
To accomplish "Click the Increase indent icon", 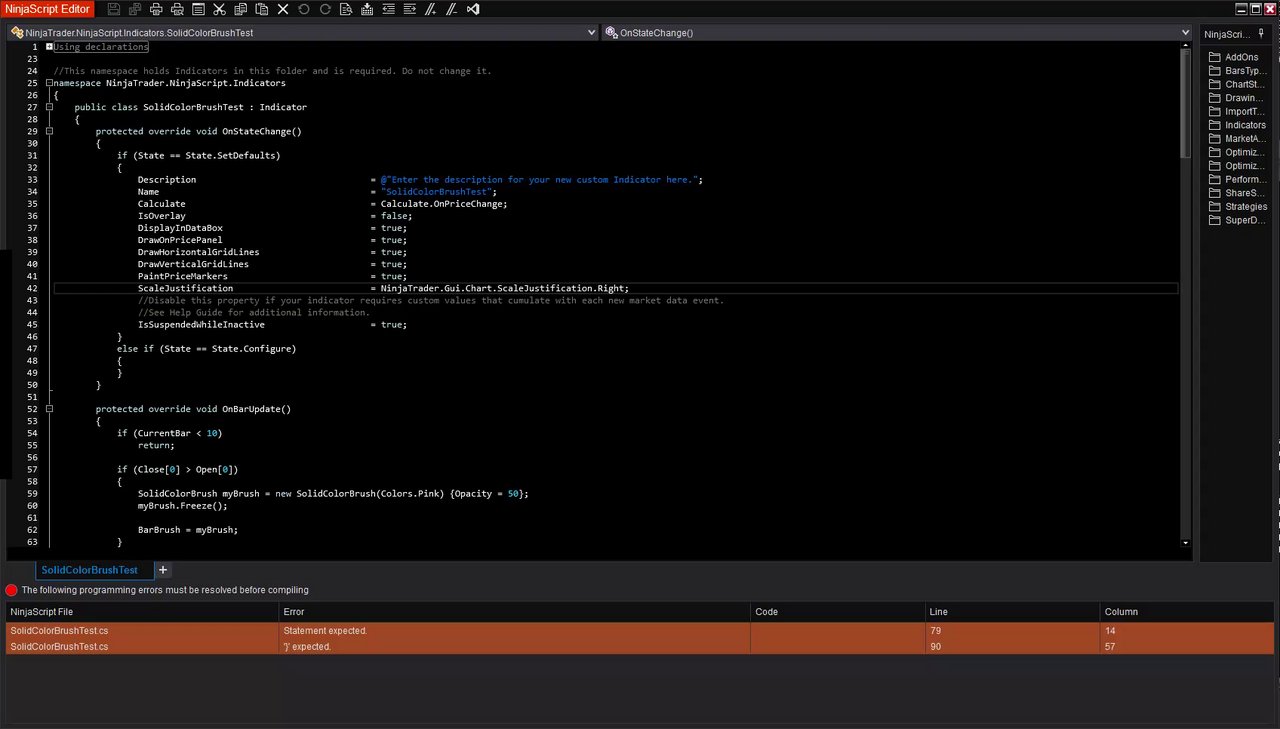I will pyautogui.click(x=410, y=9).
